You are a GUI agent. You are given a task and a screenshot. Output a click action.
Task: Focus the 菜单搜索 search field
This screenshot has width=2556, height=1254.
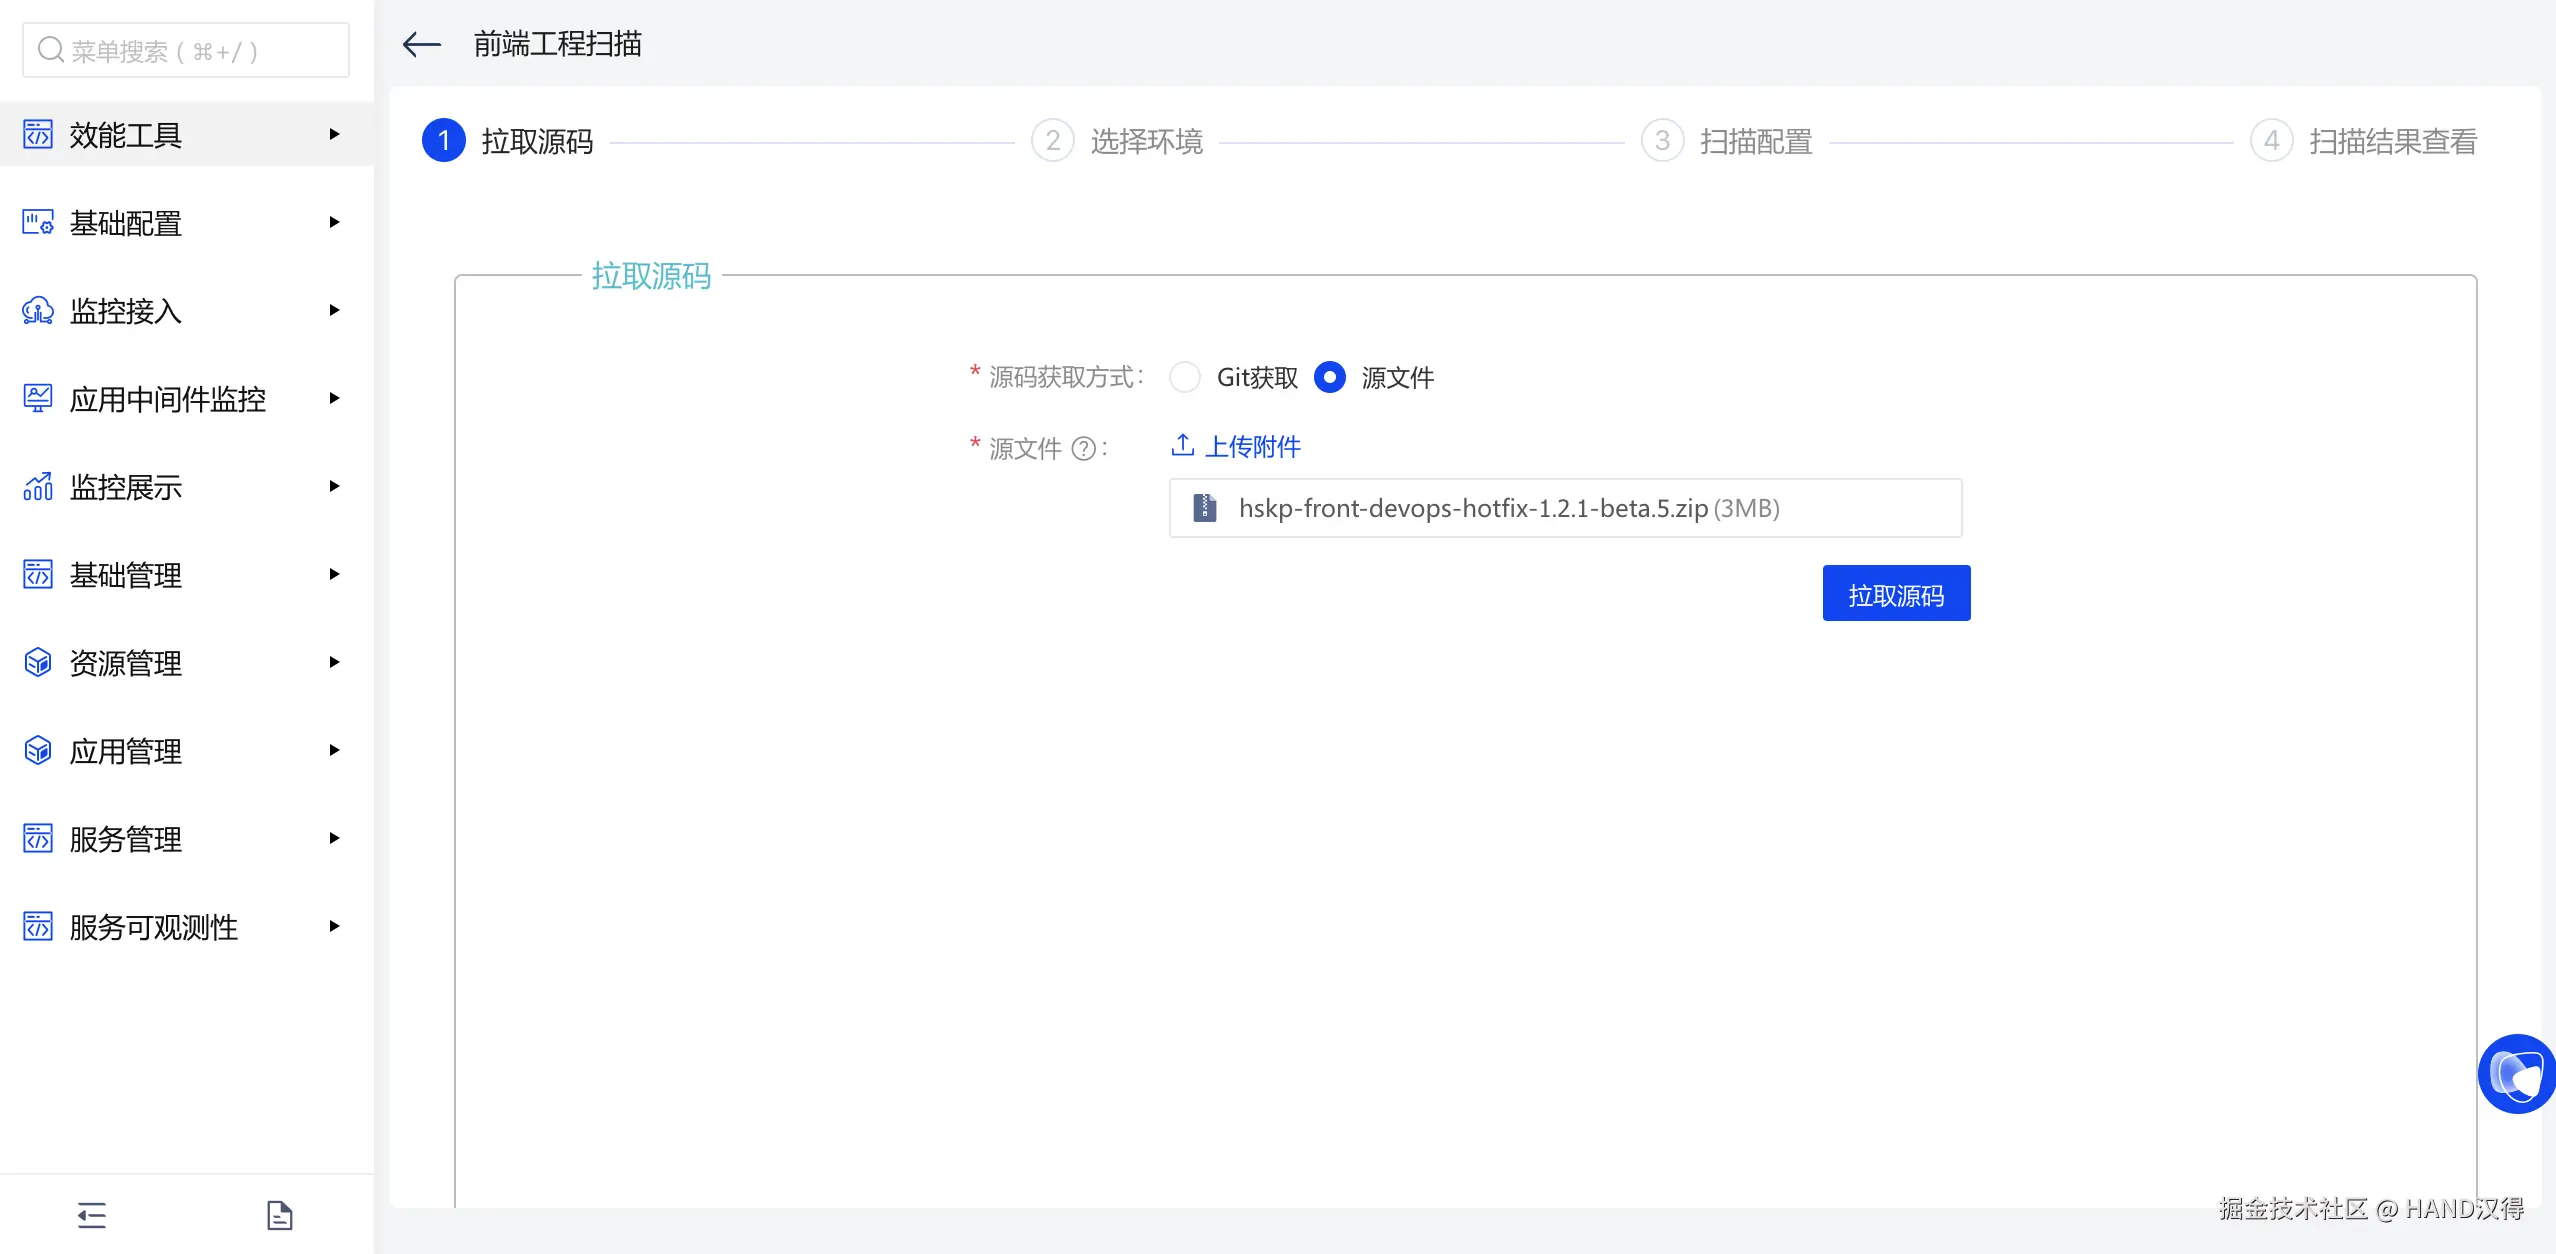click(186, 51)
